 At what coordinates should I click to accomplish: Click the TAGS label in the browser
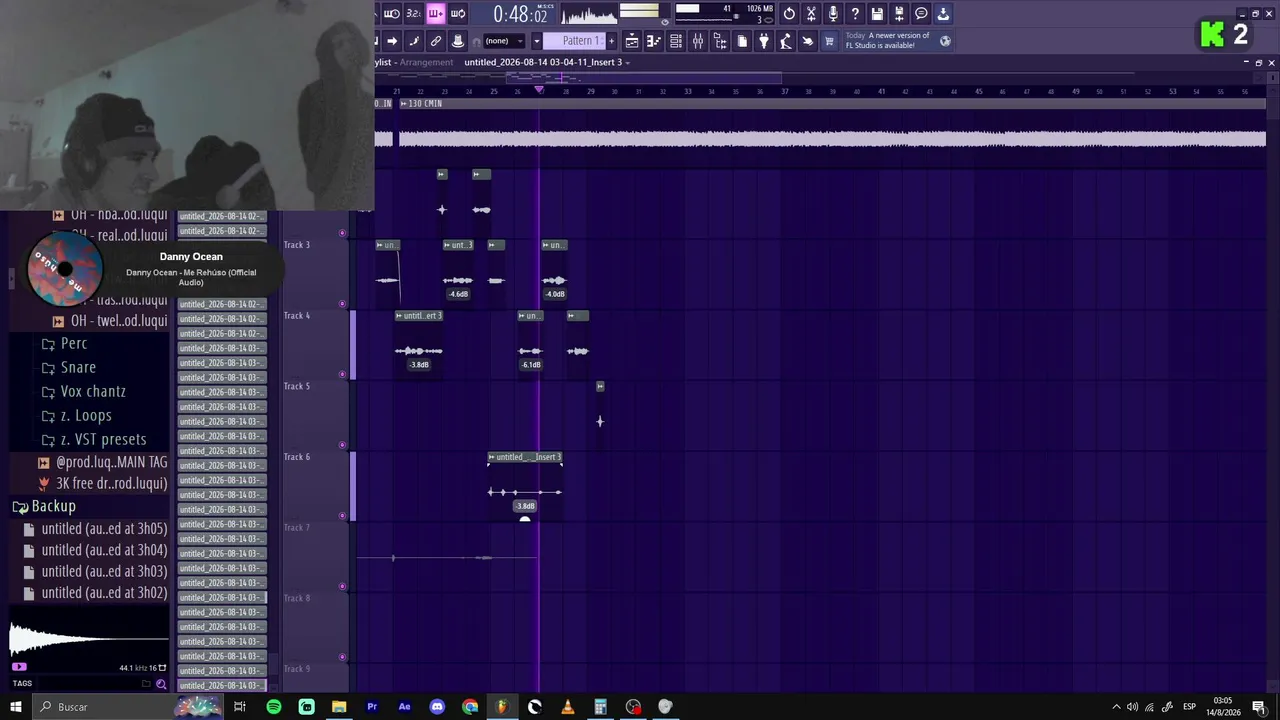(x=22, y=684)
